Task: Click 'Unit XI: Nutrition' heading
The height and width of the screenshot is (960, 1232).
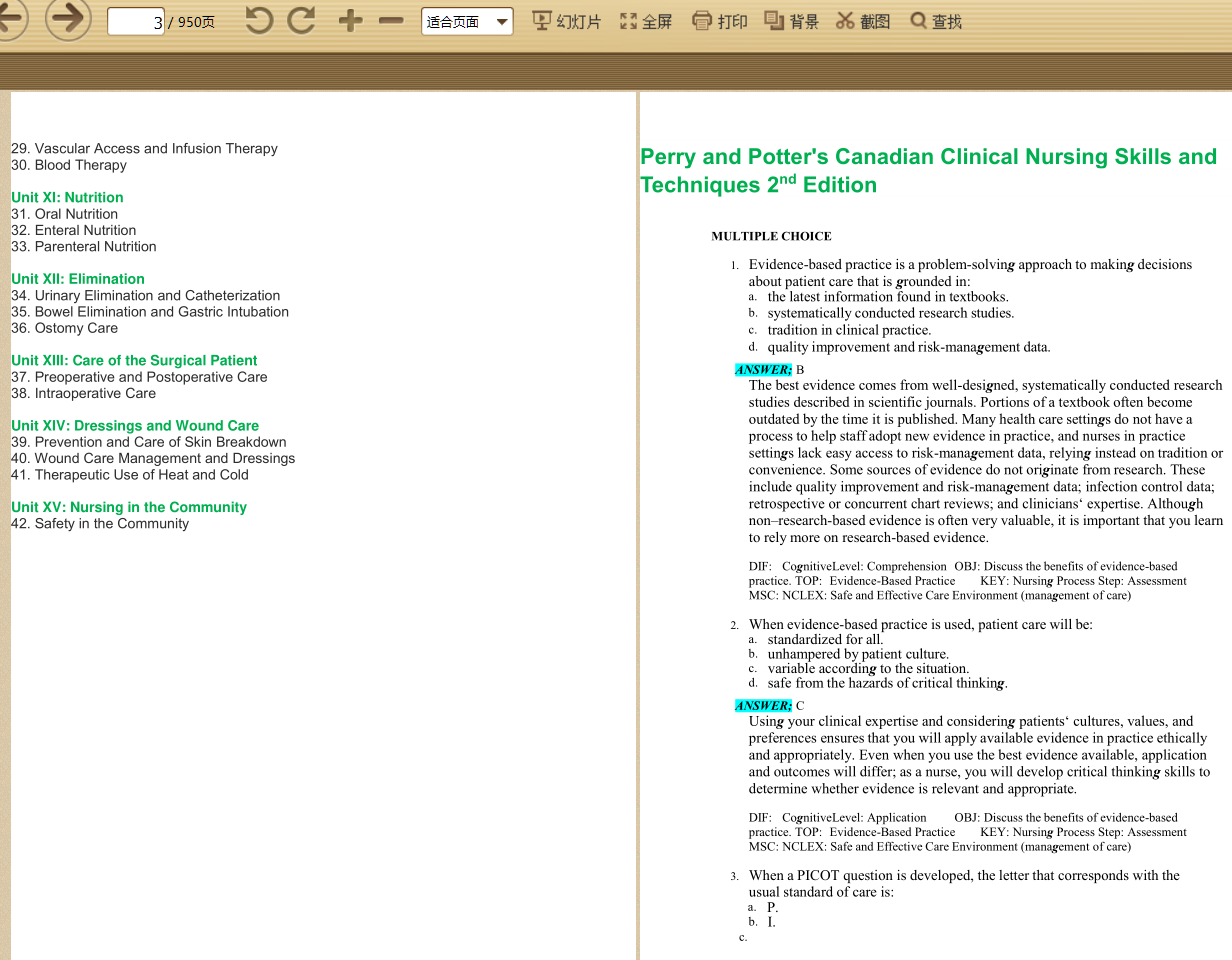Action: tap(67, 197)
